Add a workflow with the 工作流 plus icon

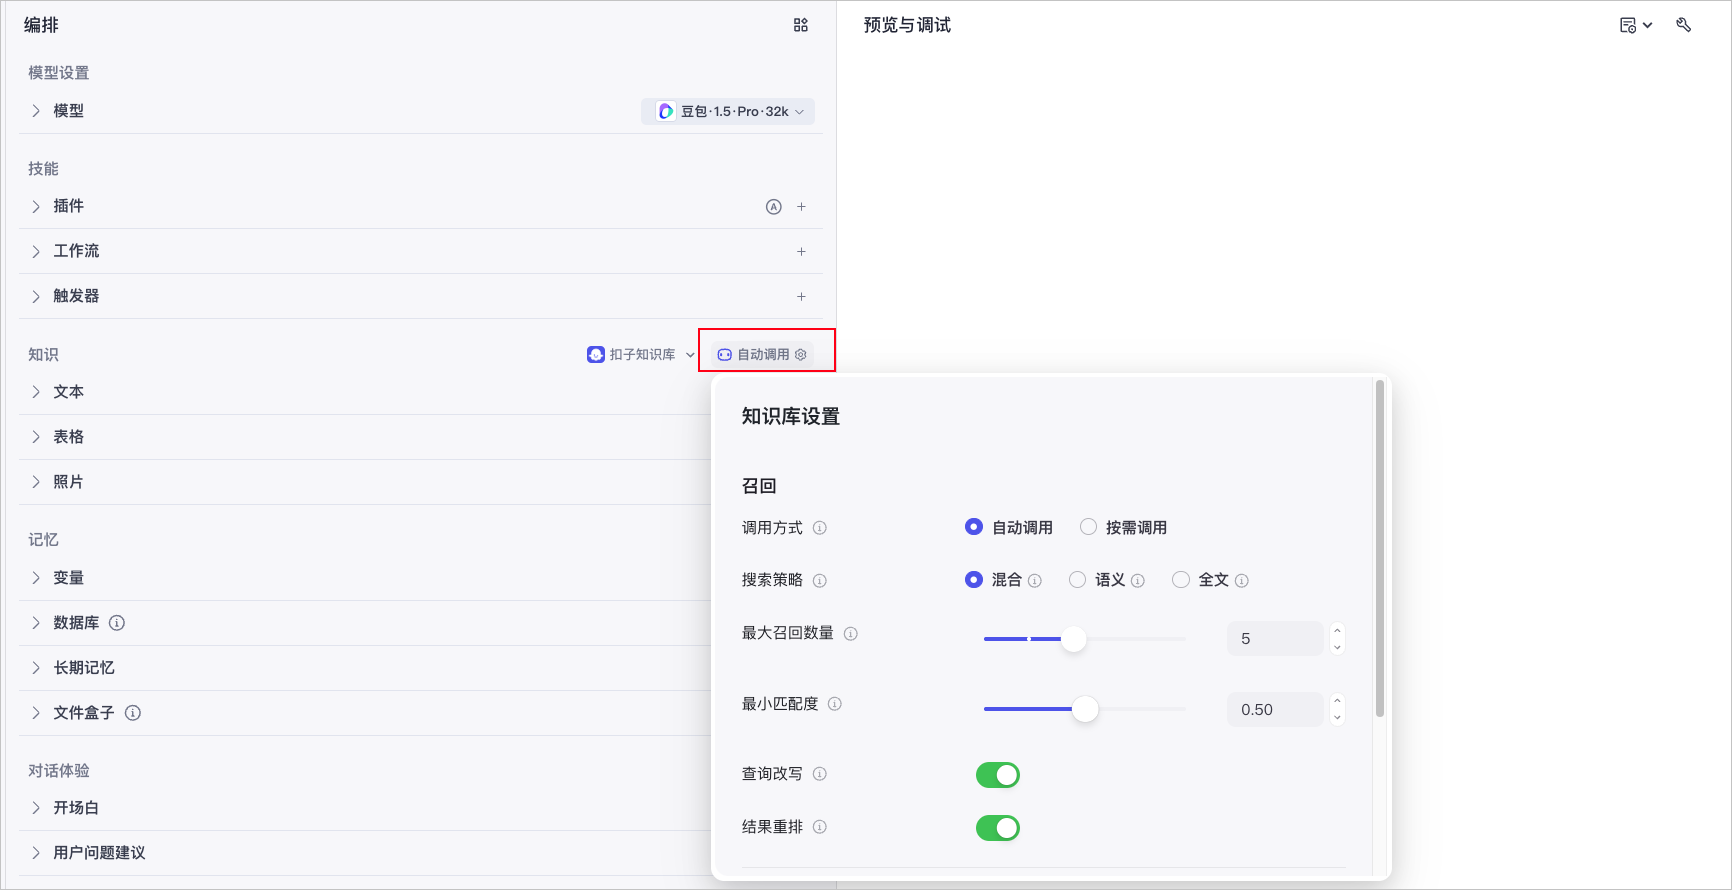tap(801, 252)
